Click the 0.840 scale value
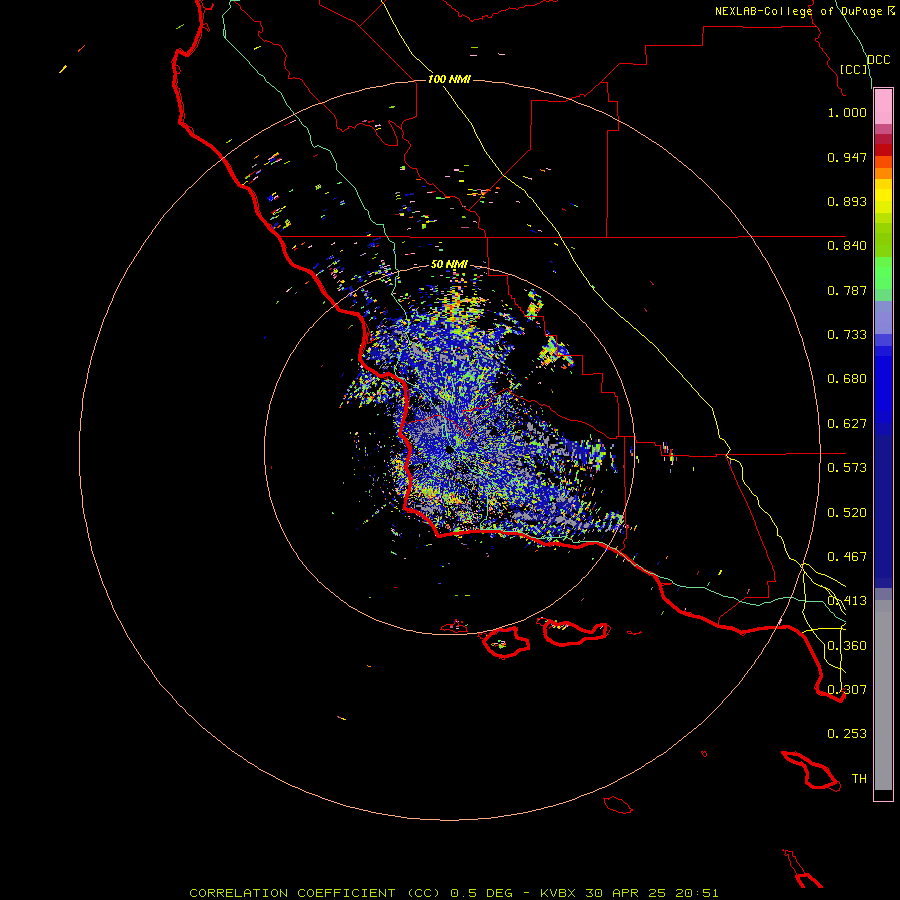This screenshot has width=900, height=900. (847, 246)
